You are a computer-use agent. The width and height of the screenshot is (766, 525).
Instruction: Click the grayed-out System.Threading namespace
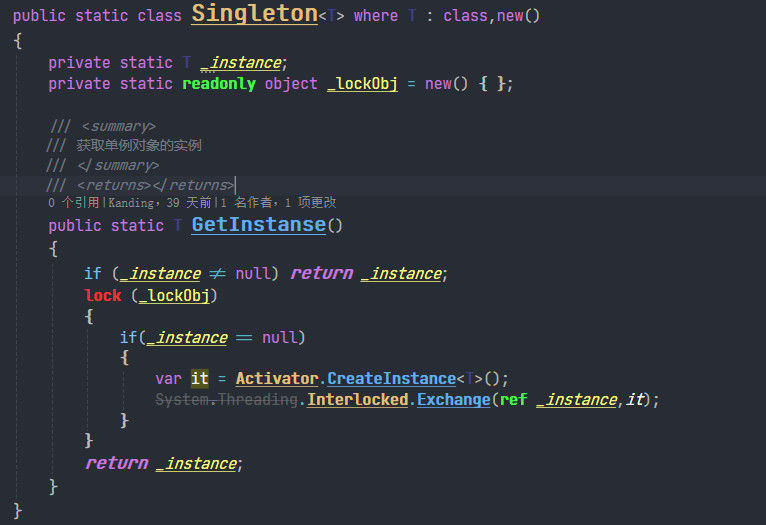228,400
